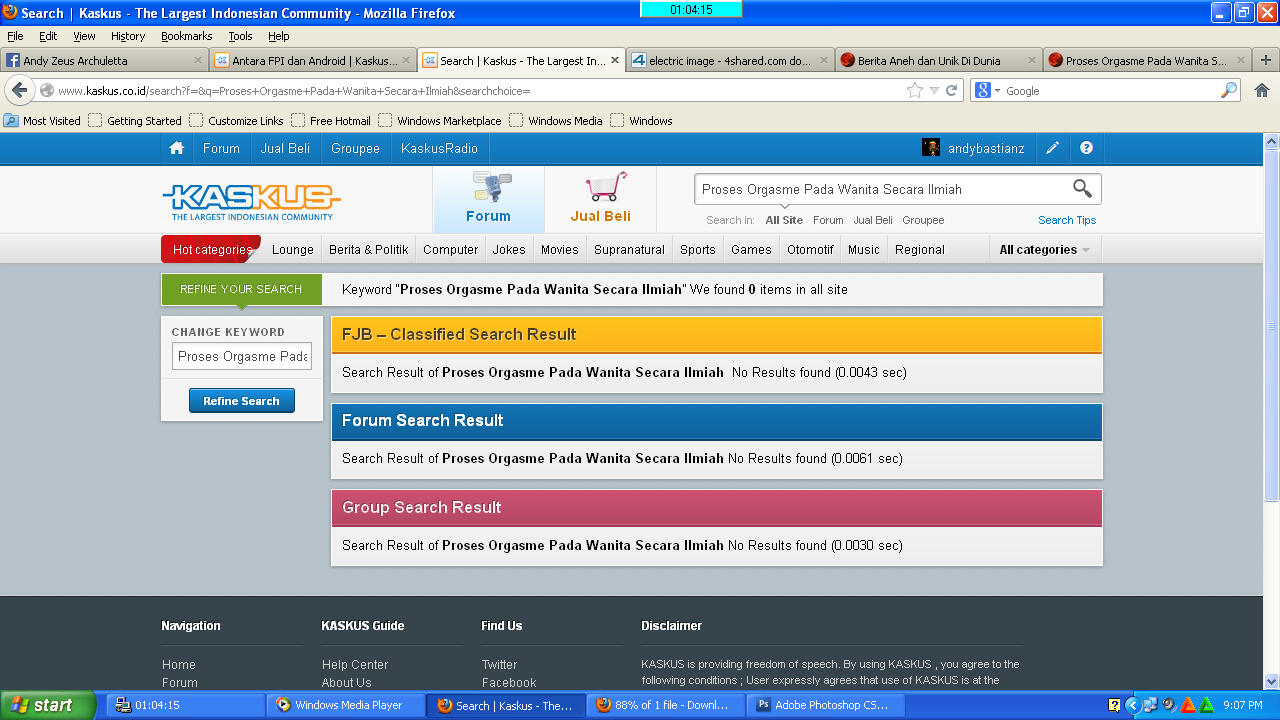Open URL history dropdown arrow
The width and height of the screenshot is (1280, 720).
(x=934, y=90)
